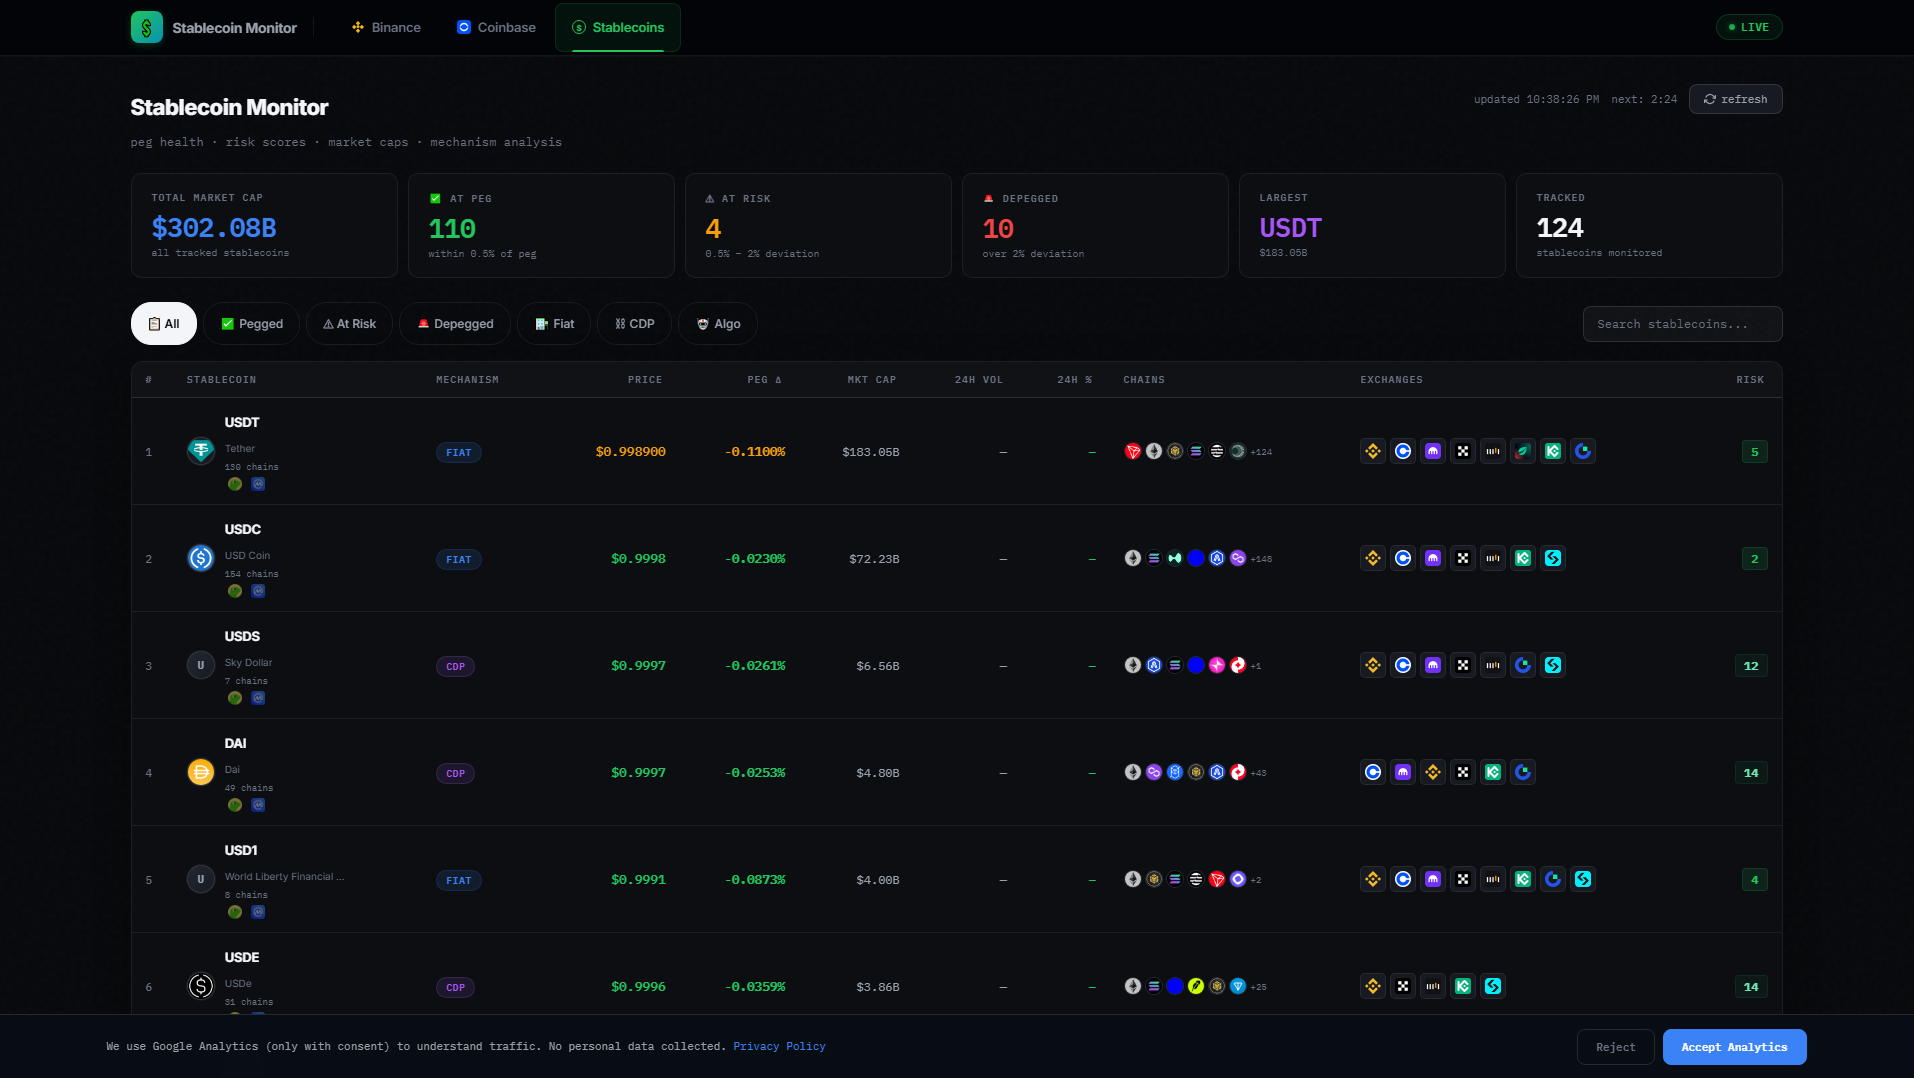Click USDT price $0.998900

(630, 452)
